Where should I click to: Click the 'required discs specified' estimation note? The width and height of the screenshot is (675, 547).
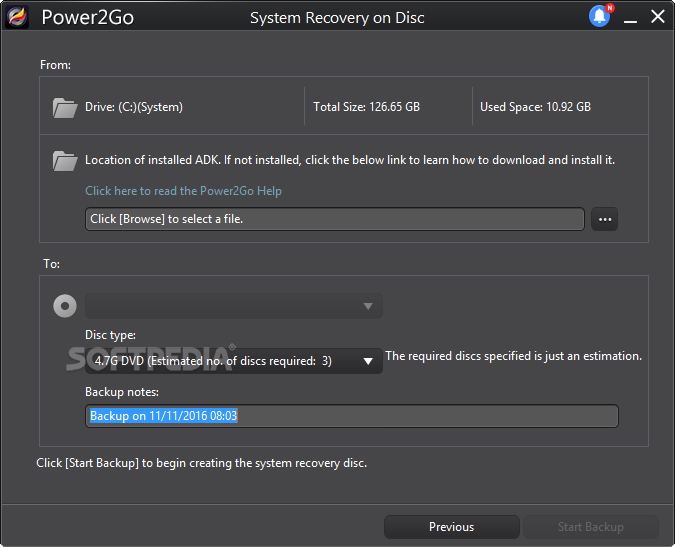point(514,356)
